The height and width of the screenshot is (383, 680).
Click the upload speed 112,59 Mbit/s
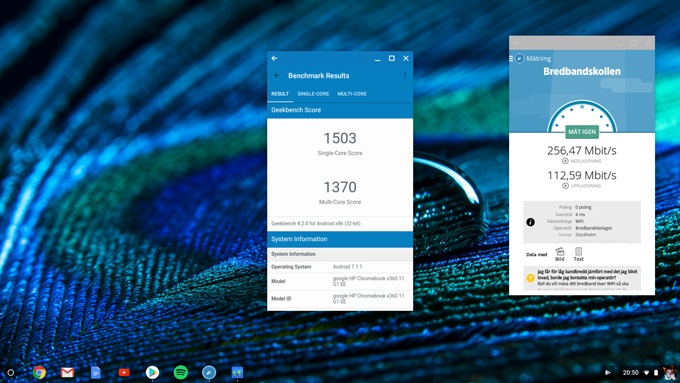(x=582, y=175)
